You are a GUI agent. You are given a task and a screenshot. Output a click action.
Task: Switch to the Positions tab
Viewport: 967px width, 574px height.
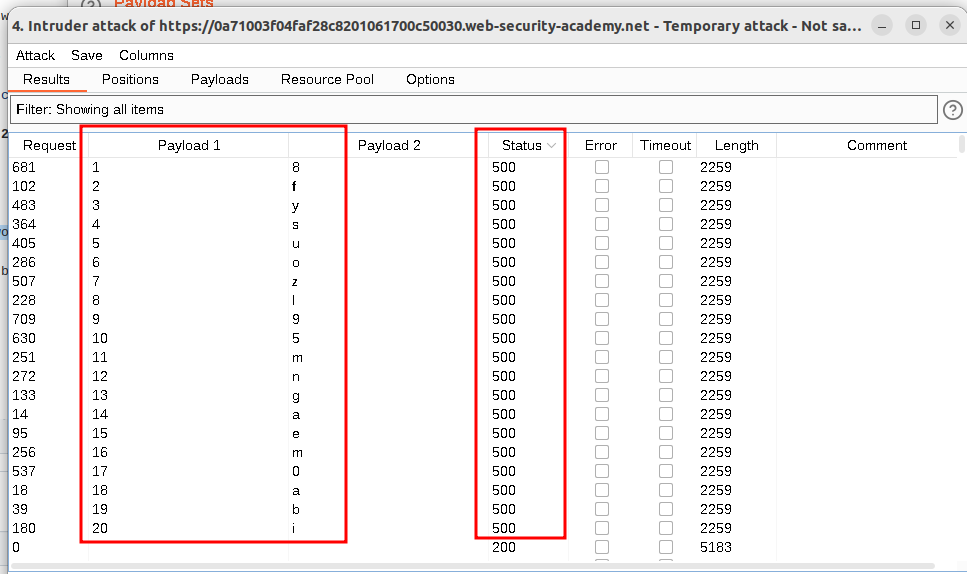130,80
